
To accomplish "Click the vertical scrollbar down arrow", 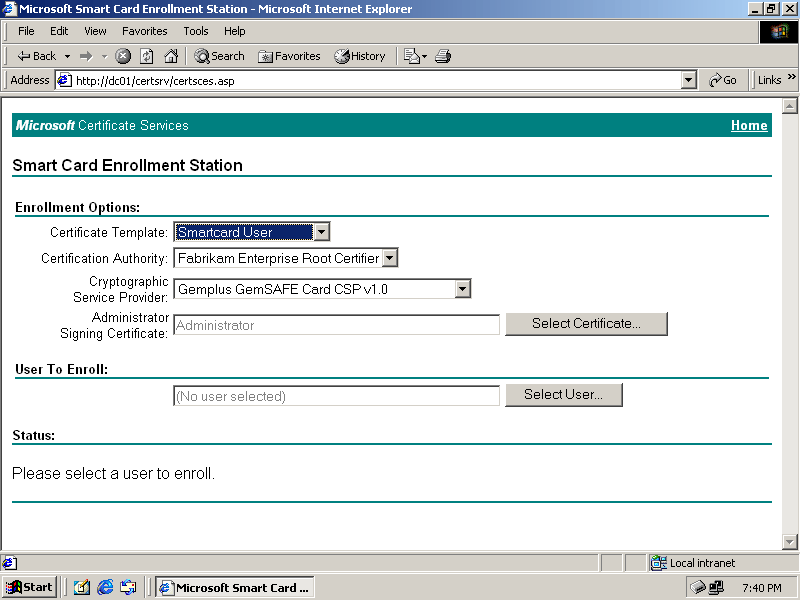I will coord(789,541).
